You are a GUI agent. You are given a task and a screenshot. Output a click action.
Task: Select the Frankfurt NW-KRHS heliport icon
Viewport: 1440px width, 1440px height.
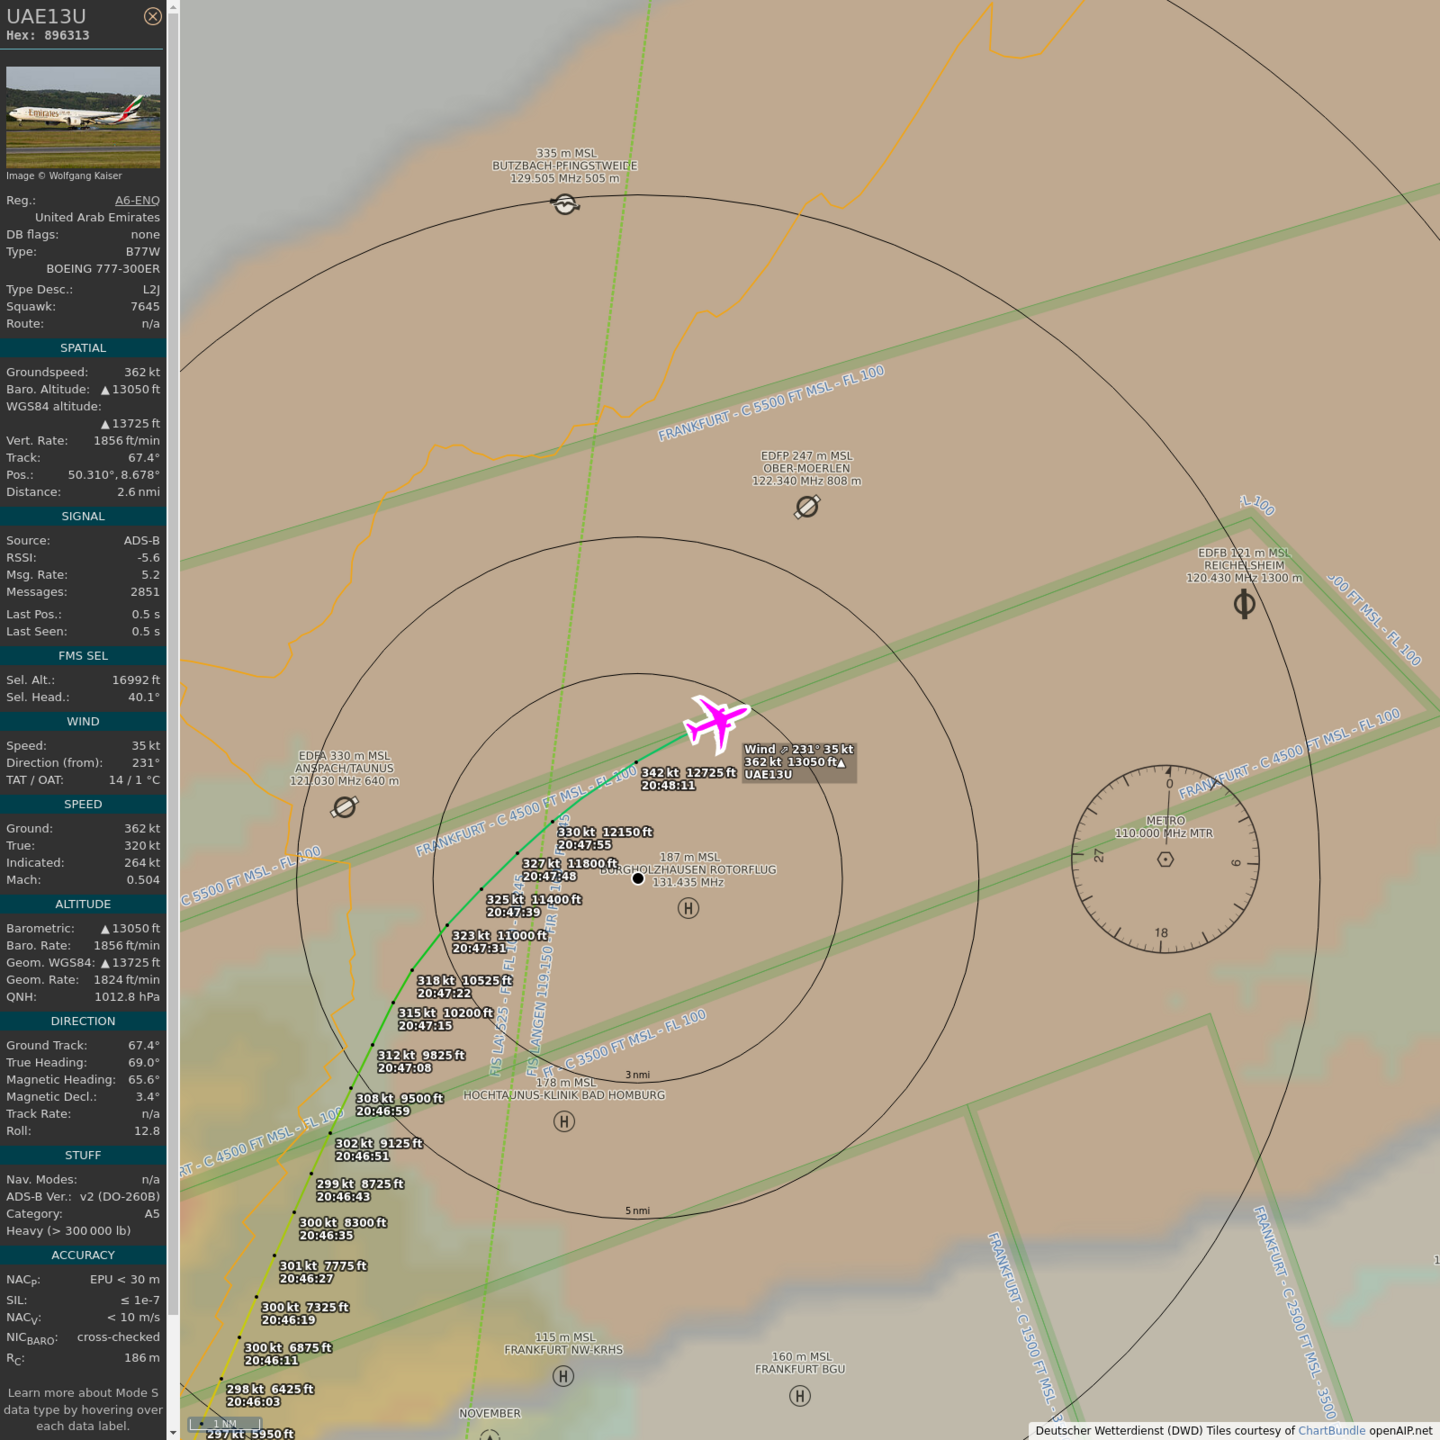(563, 1377)
